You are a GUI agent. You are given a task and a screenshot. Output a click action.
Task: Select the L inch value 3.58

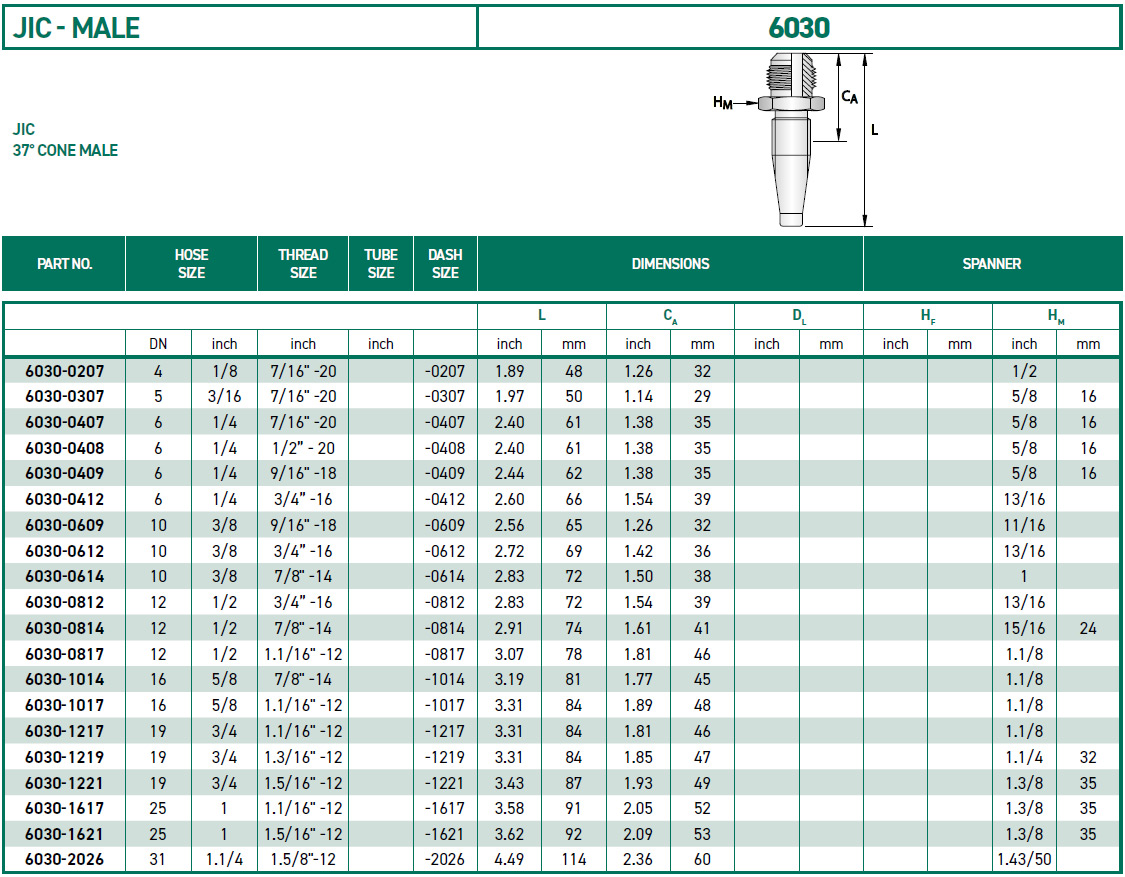pos(509,808)
